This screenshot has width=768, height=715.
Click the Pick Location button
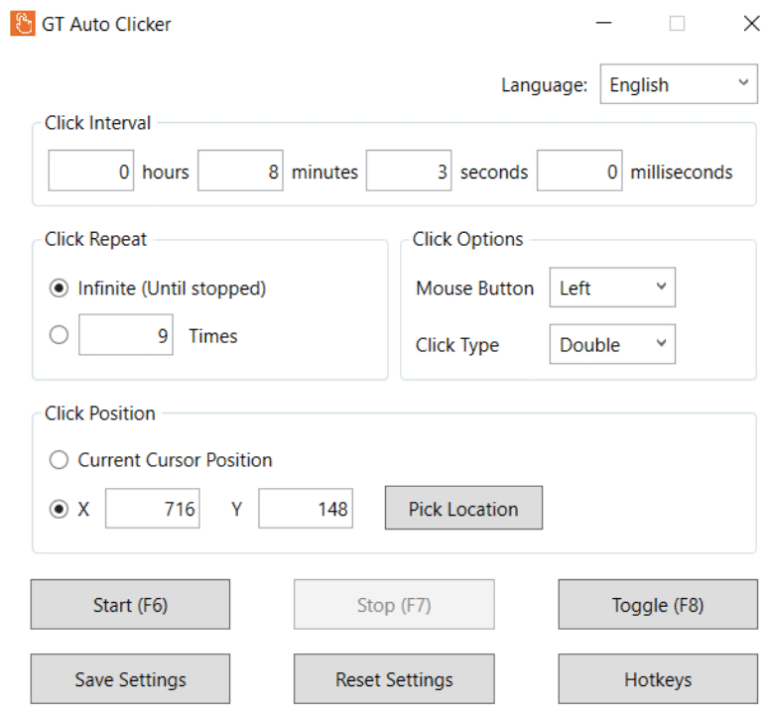point(463,509)
